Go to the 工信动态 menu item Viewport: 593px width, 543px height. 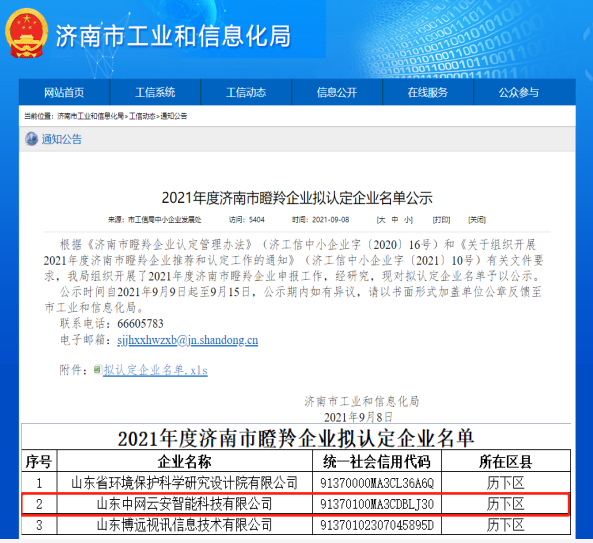(x=246, y=92)
